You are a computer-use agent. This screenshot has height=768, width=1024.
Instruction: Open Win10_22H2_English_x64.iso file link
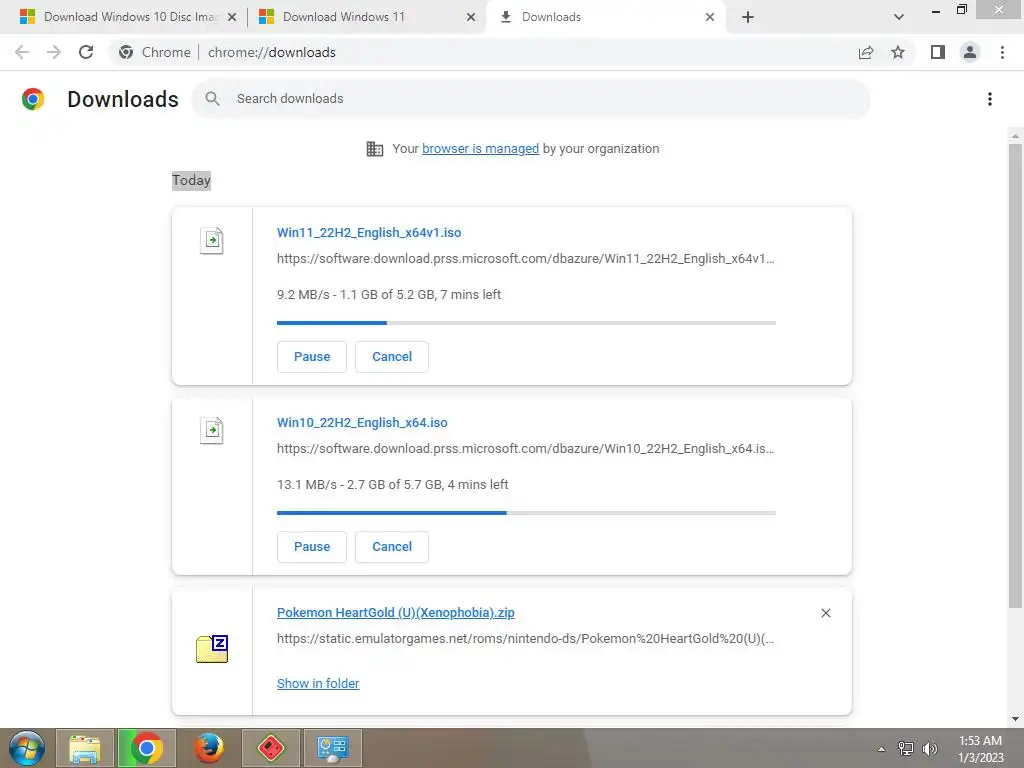point(362,423)
